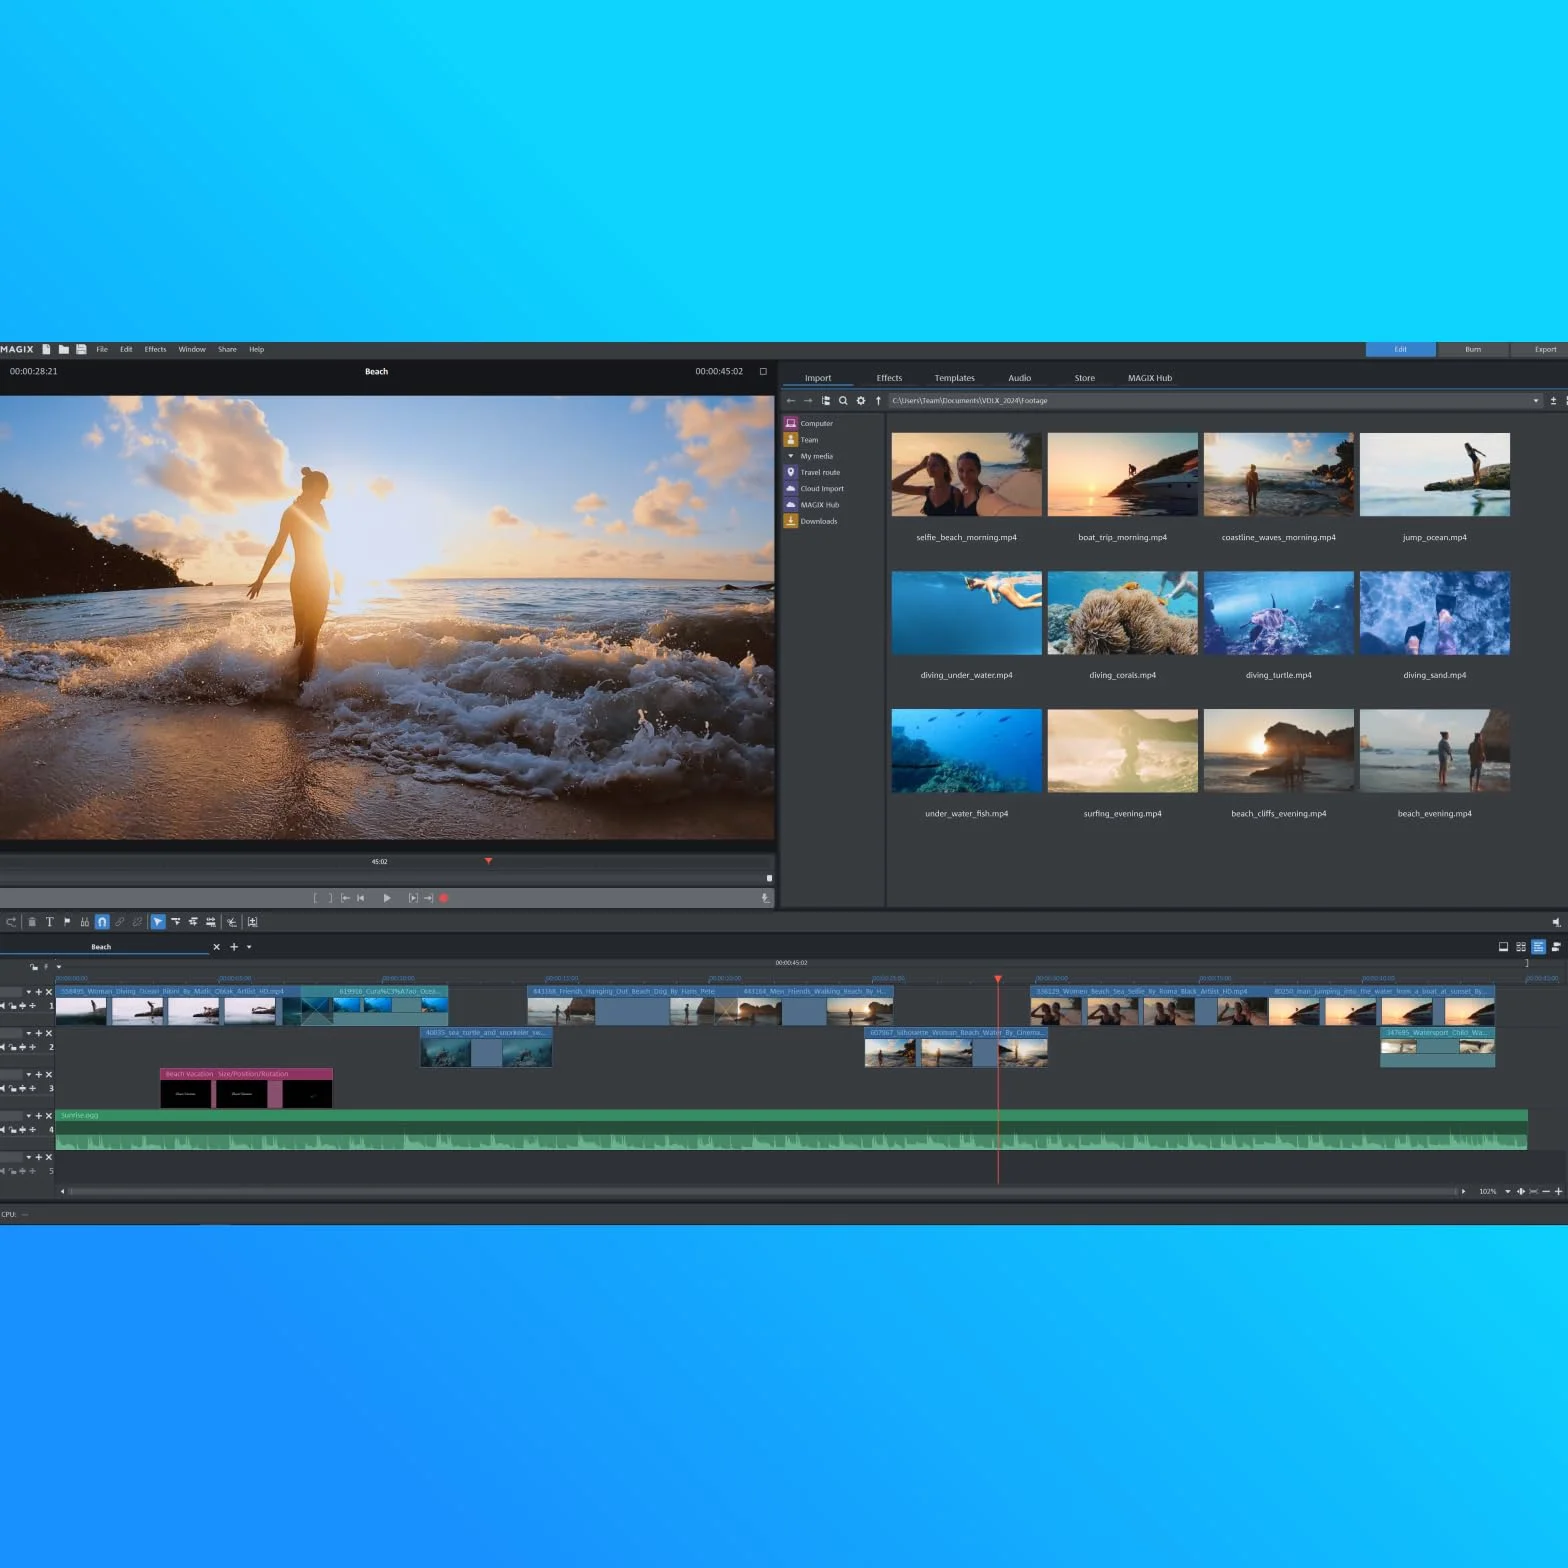Click the open project folder icon
1568x1568 pixels.
tap(64, 349)
